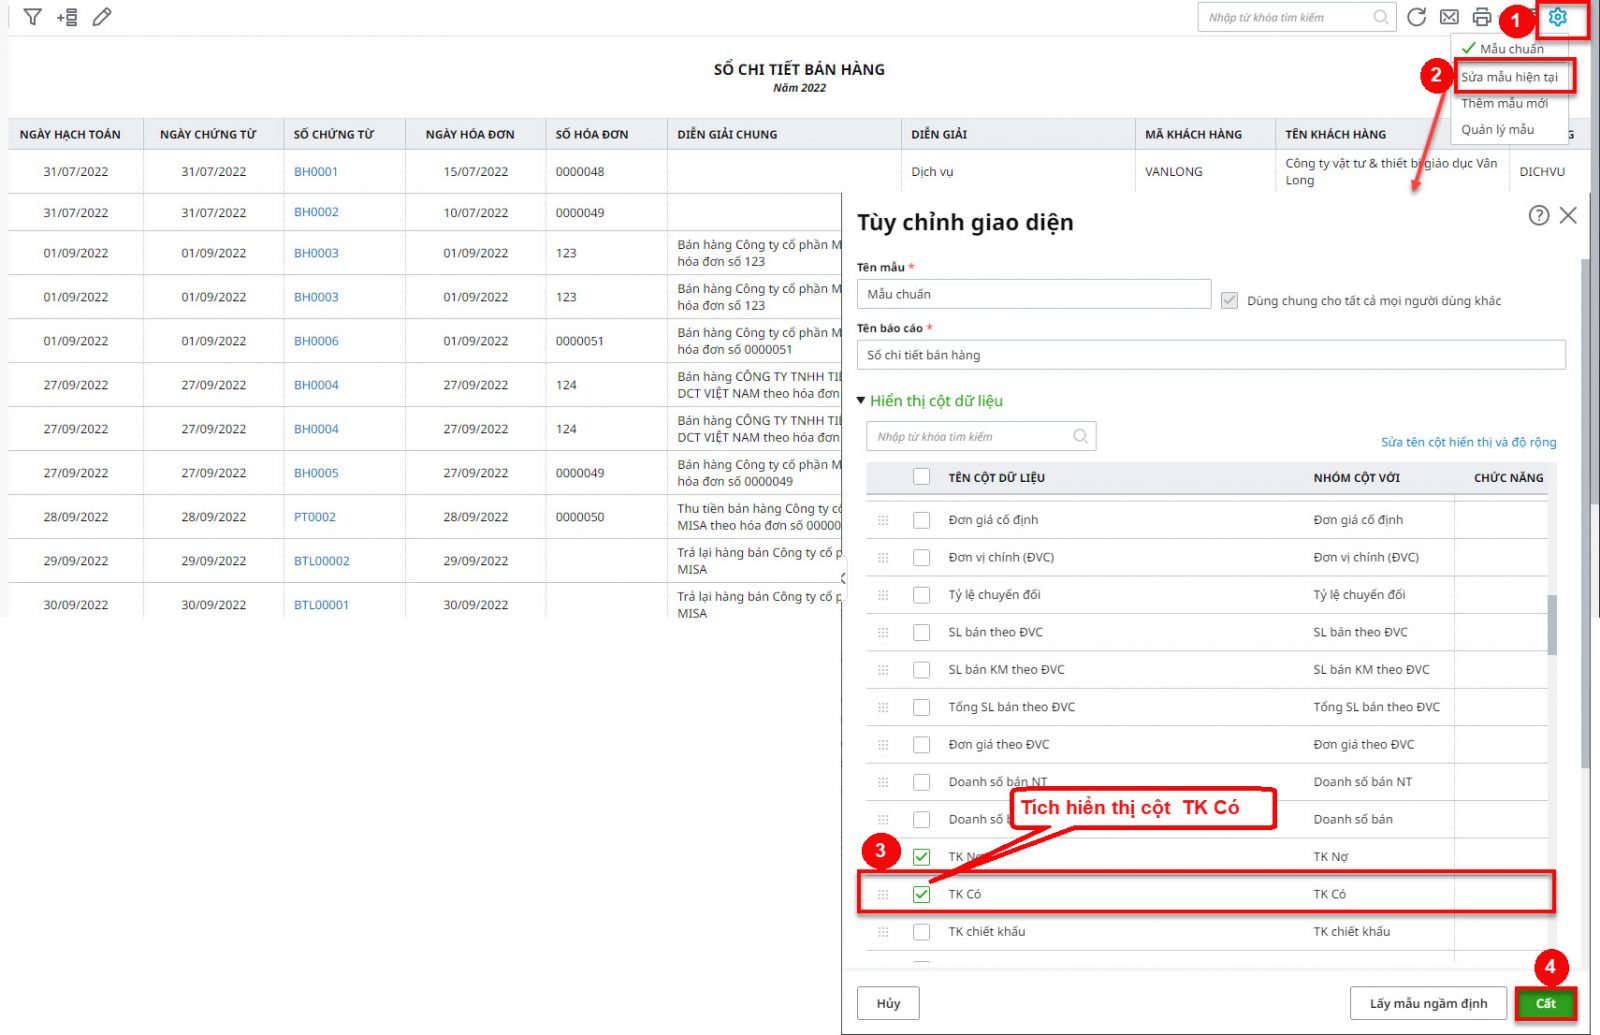Click the filter funnel icon
Image resolution: width=1600 pixels, height=1035 pixels.
pyautogui.click(x=32, y=17)
